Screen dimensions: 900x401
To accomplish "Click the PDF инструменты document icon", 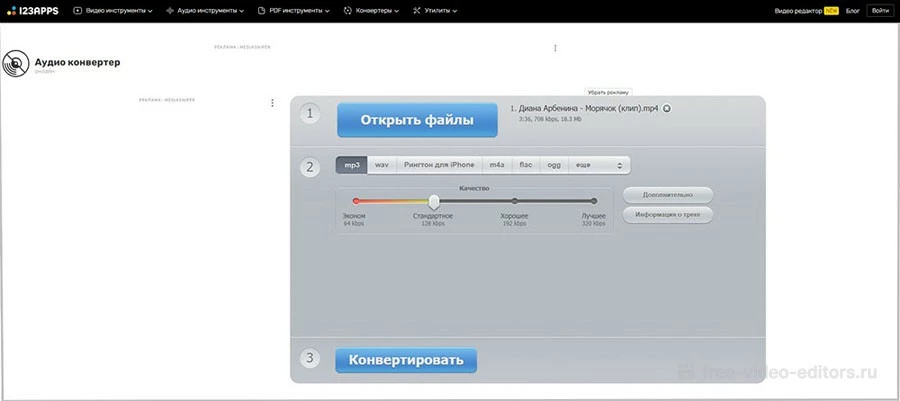I will click(262, 11).
